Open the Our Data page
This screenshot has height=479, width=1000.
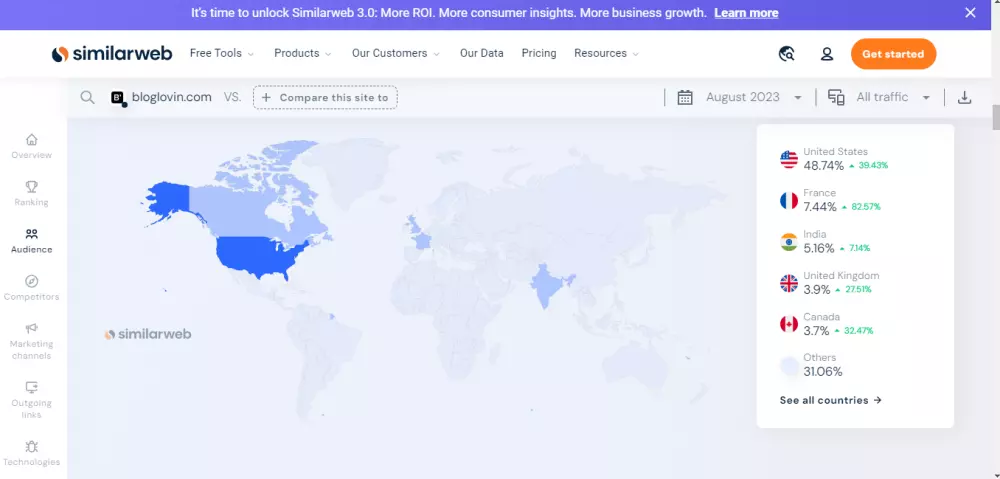[x=482, y=54]
